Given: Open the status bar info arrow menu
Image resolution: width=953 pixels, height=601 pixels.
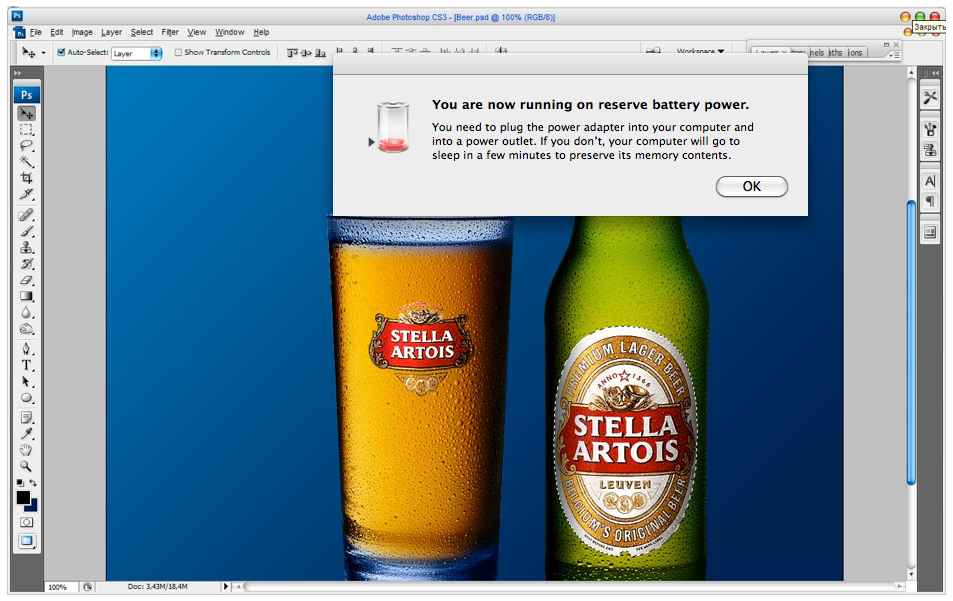Looking at the screenshot, I should (225, 587).
